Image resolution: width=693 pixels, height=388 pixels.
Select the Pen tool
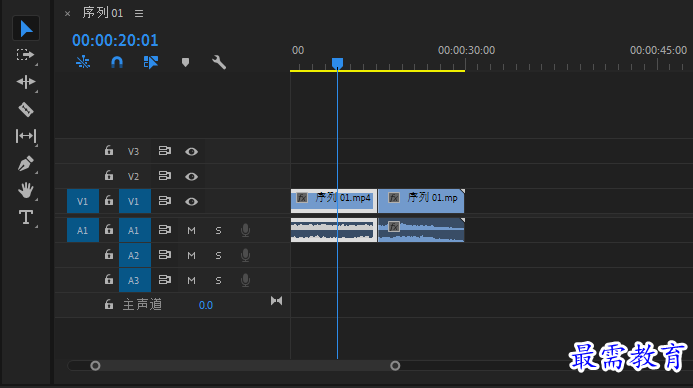[26, 163]
